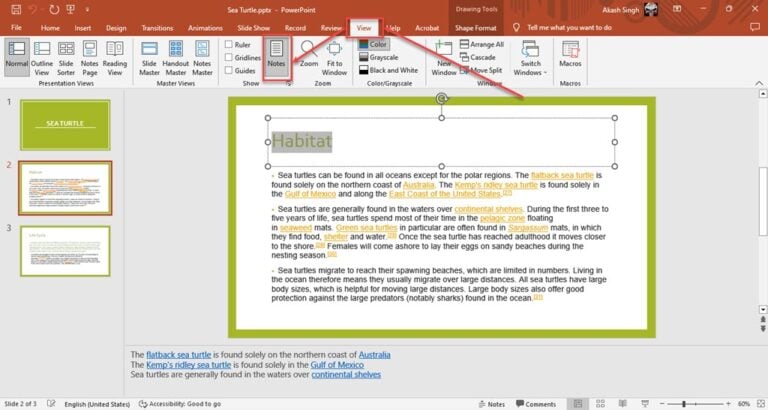Open Show group dialog launcher
Image resolution: width=768 pixels, height=410 pixels.
[289, 84]
